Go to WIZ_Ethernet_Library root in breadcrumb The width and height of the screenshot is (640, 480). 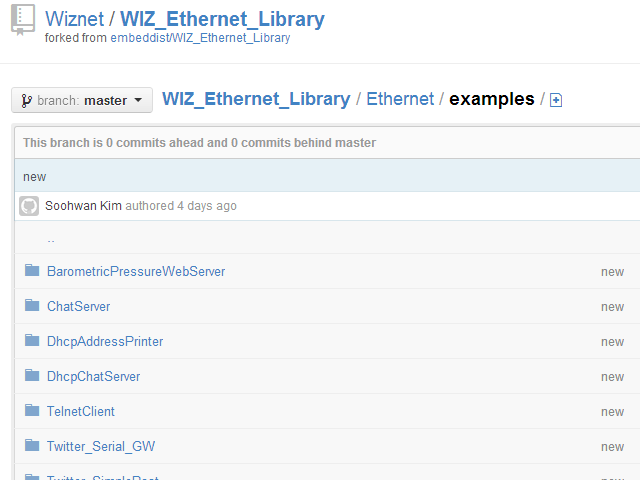click(256, 99)
